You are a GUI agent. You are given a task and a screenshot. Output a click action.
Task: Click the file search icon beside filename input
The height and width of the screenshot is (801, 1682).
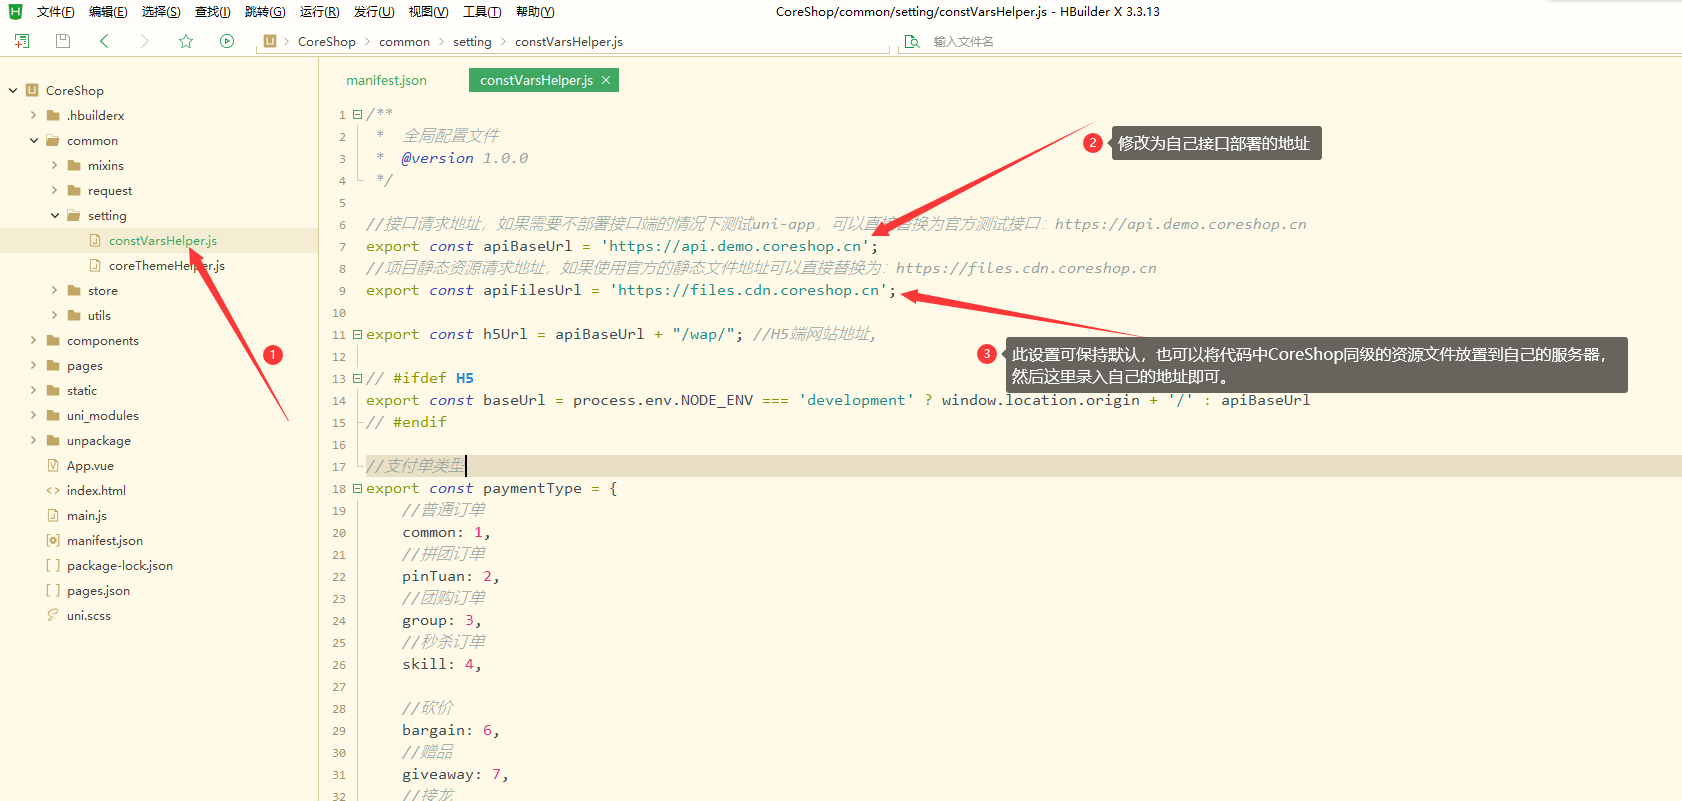pyautogui.click(x=912, y=42)
